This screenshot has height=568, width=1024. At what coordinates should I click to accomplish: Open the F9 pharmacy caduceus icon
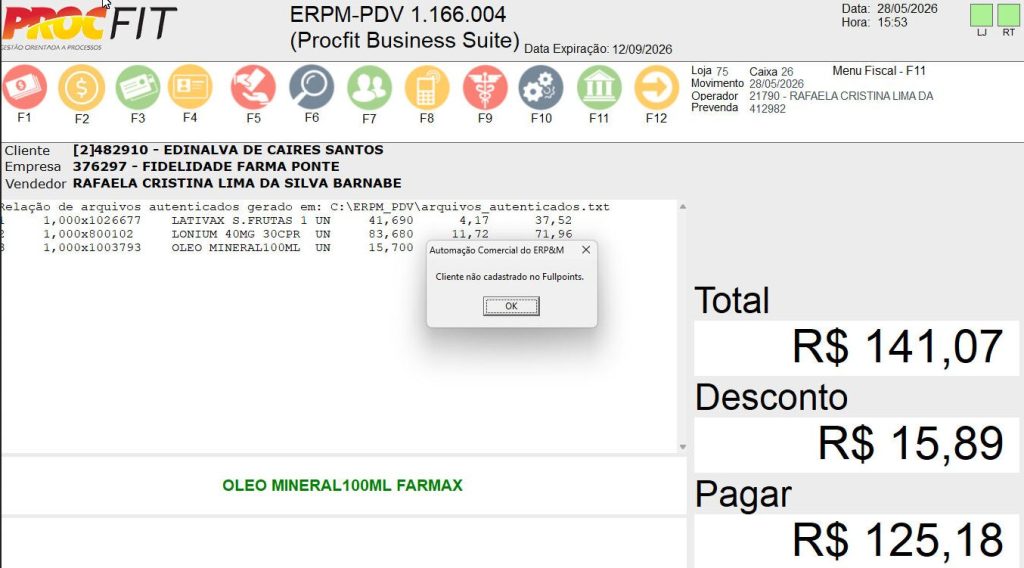point(485,87)
